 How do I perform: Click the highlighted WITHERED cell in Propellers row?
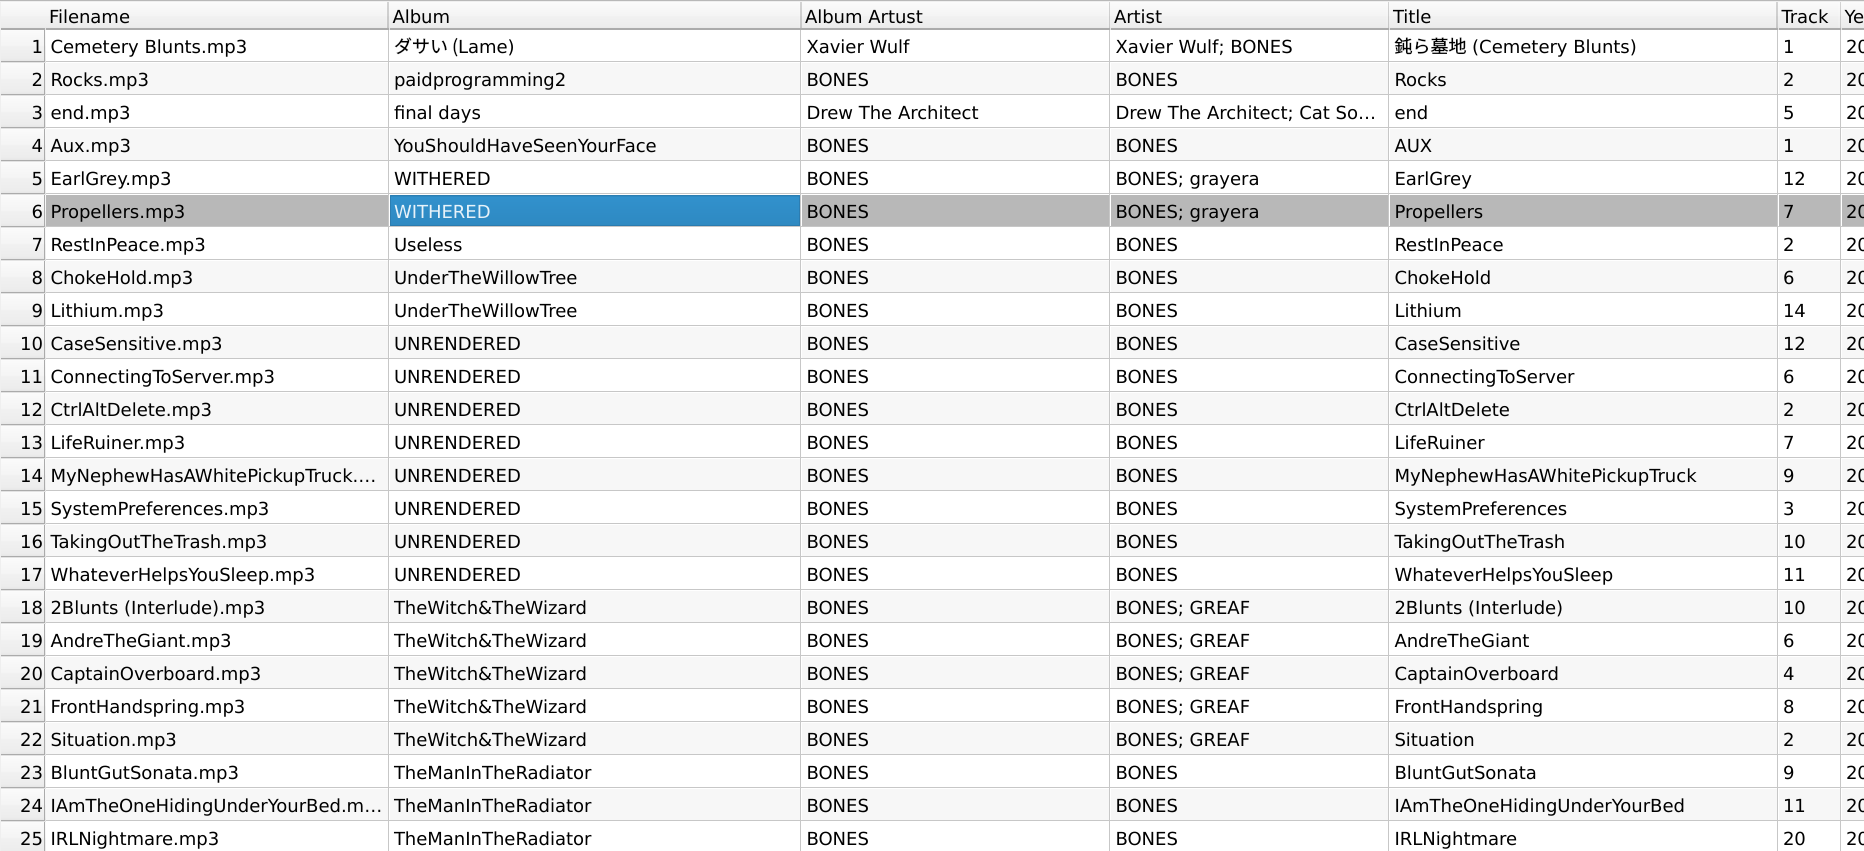click(594, 212)
